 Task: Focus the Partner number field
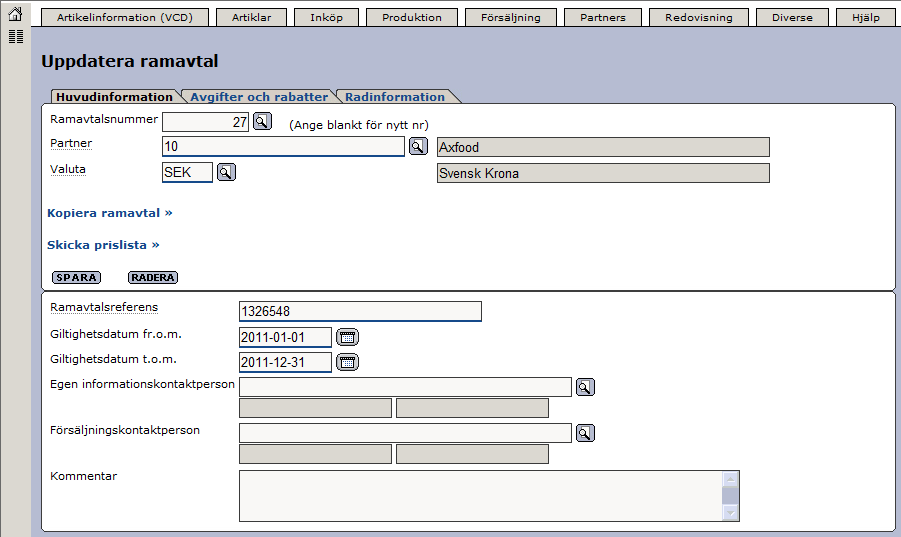283,146
